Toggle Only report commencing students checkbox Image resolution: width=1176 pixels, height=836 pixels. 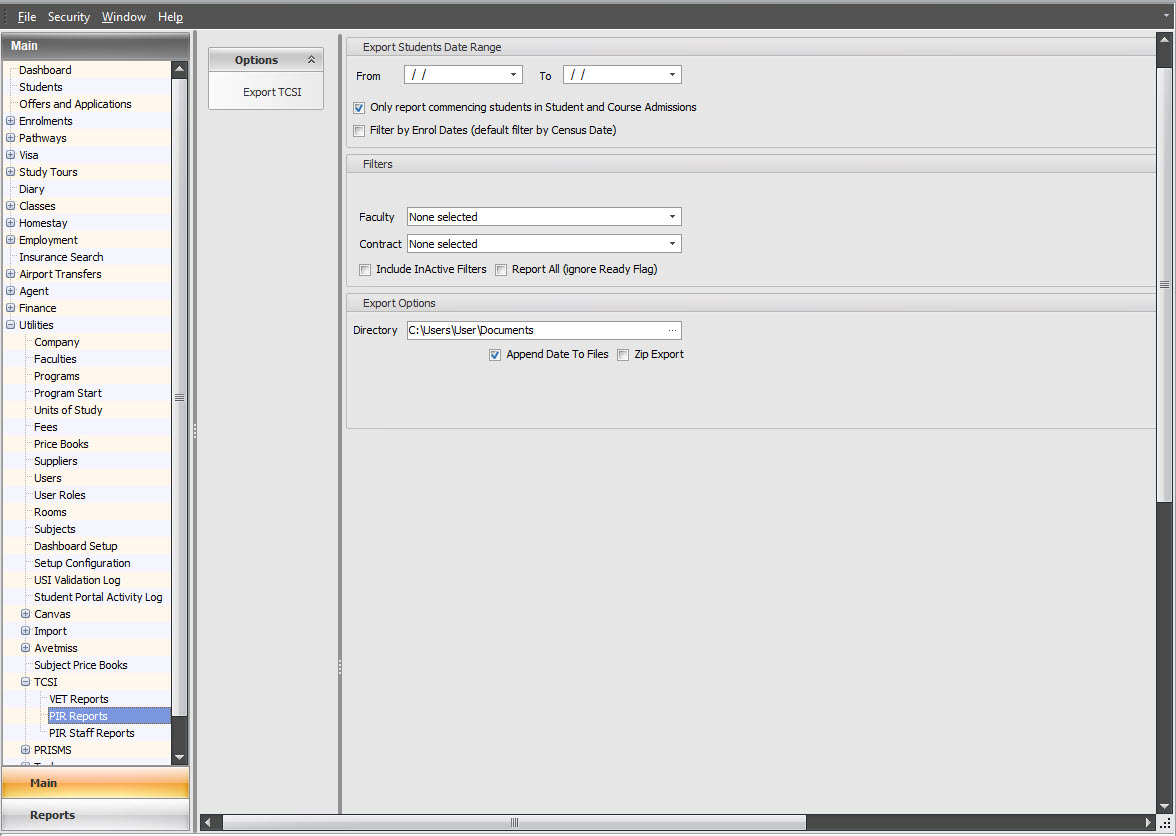coord(359,107)
